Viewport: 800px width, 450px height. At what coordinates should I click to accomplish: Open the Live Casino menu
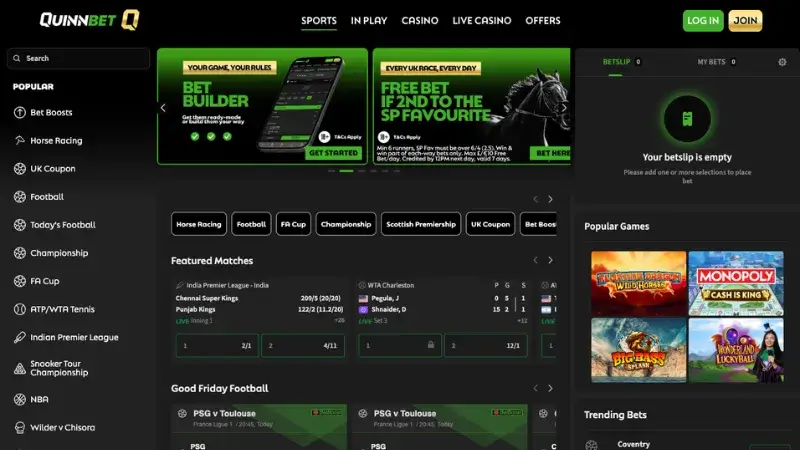[x=482, y=20]
